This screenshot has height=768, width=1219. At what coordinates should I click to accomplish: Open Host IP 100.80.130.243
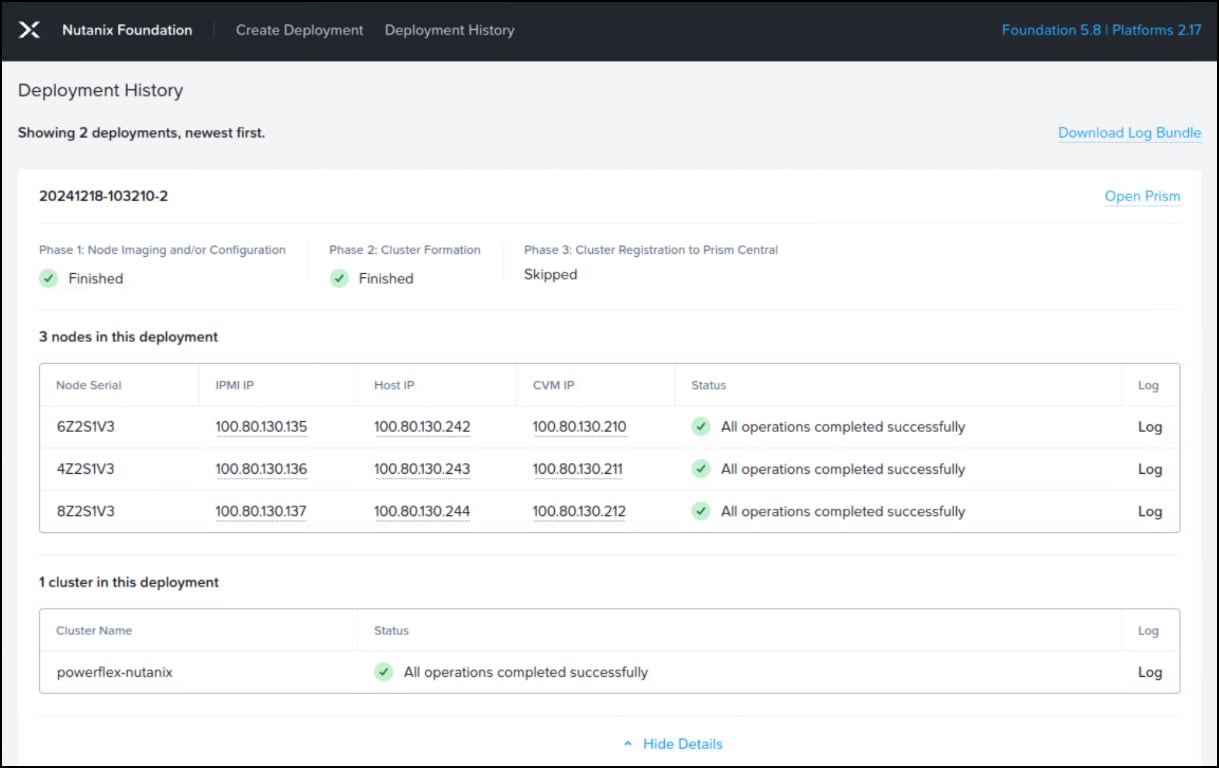[422, 469]
